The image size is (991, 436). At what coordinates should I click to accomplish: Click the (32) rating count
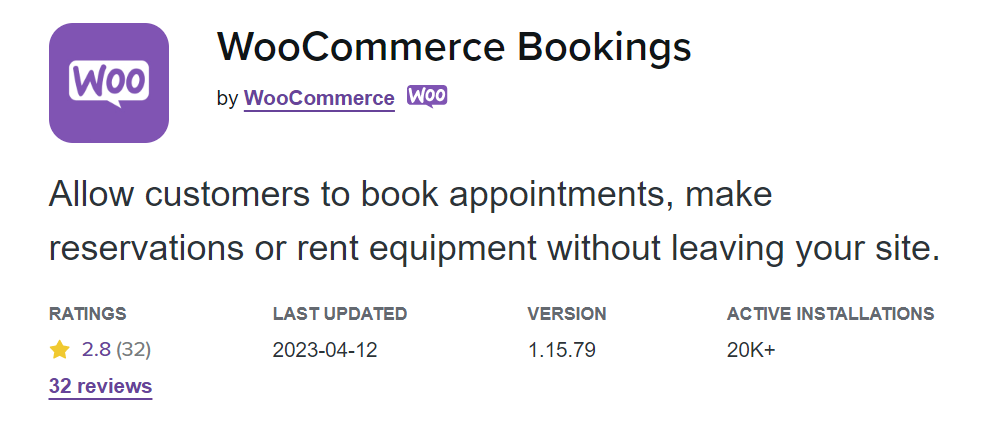pos(134,350)
